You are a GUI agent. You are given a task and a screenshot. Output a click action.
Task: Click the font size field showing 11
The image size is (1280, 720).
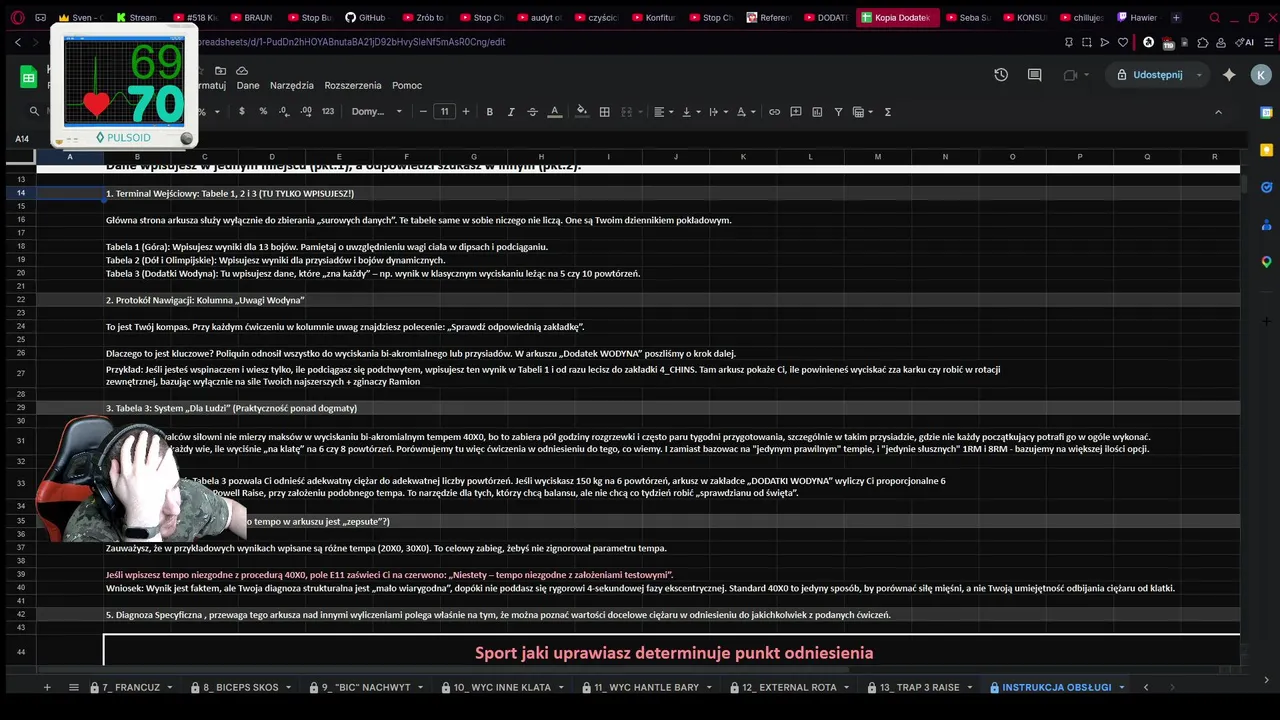pos(444,112)
